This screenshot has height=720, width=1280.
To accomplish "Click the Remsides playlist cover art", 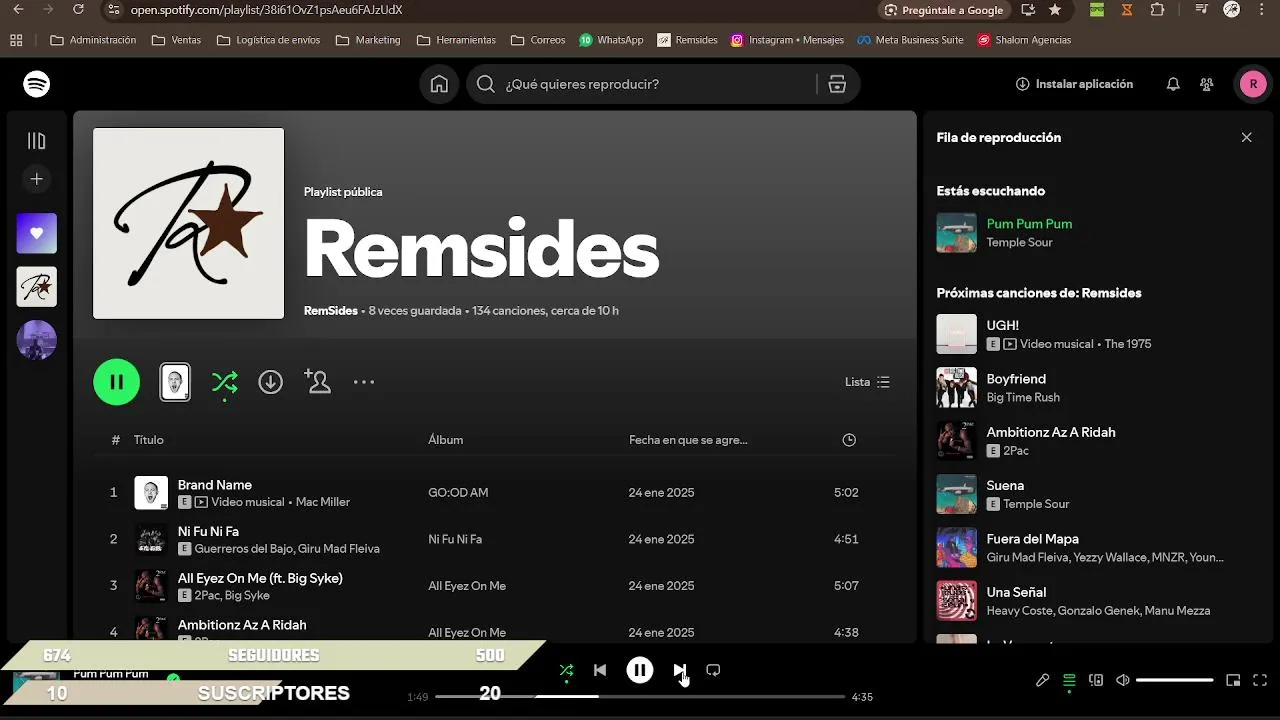I will tap(189, 223).
